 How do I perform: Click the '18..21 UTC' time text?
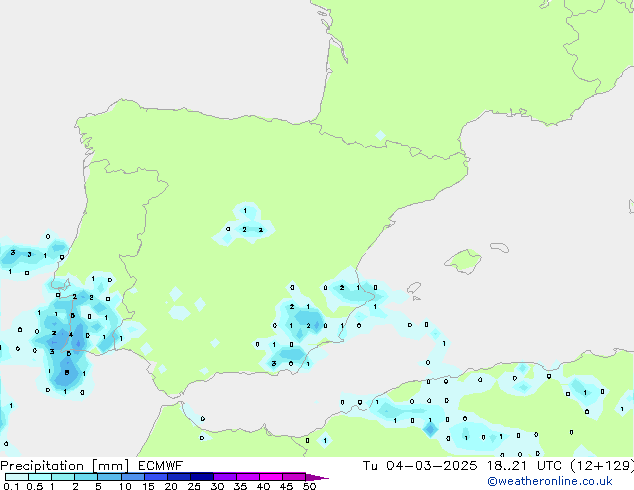(524, 466)
